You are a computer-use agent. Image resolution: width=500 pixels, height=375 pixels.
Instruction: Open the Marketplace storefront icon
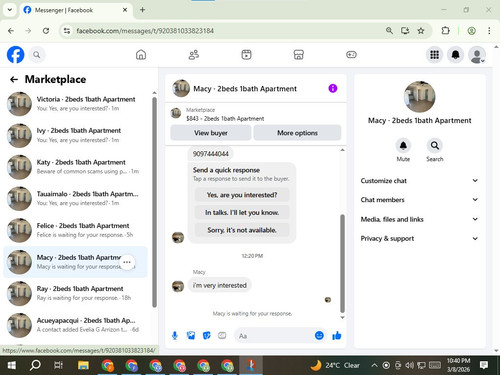click(299, 55)
